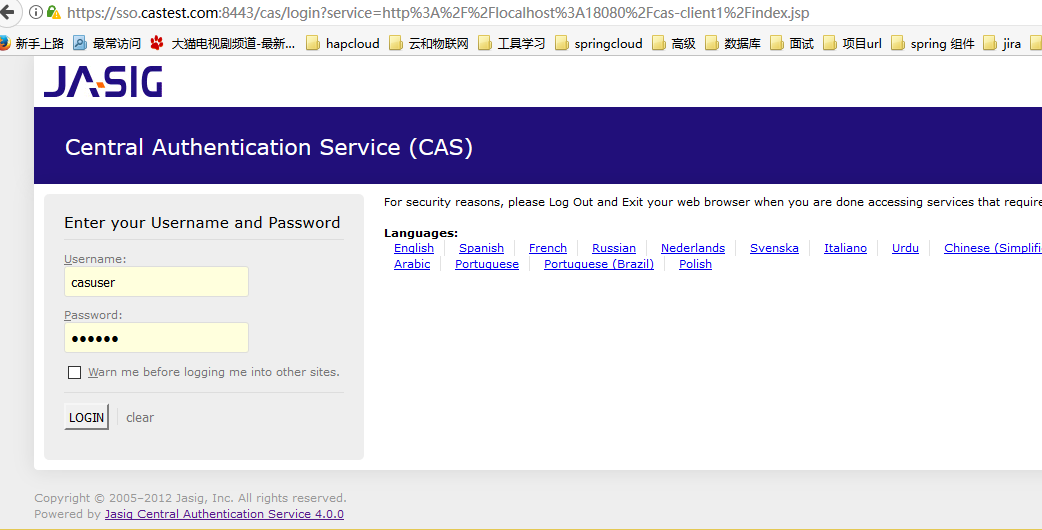Open the 工具学习 bookmark folder

[x=512, y=43]
